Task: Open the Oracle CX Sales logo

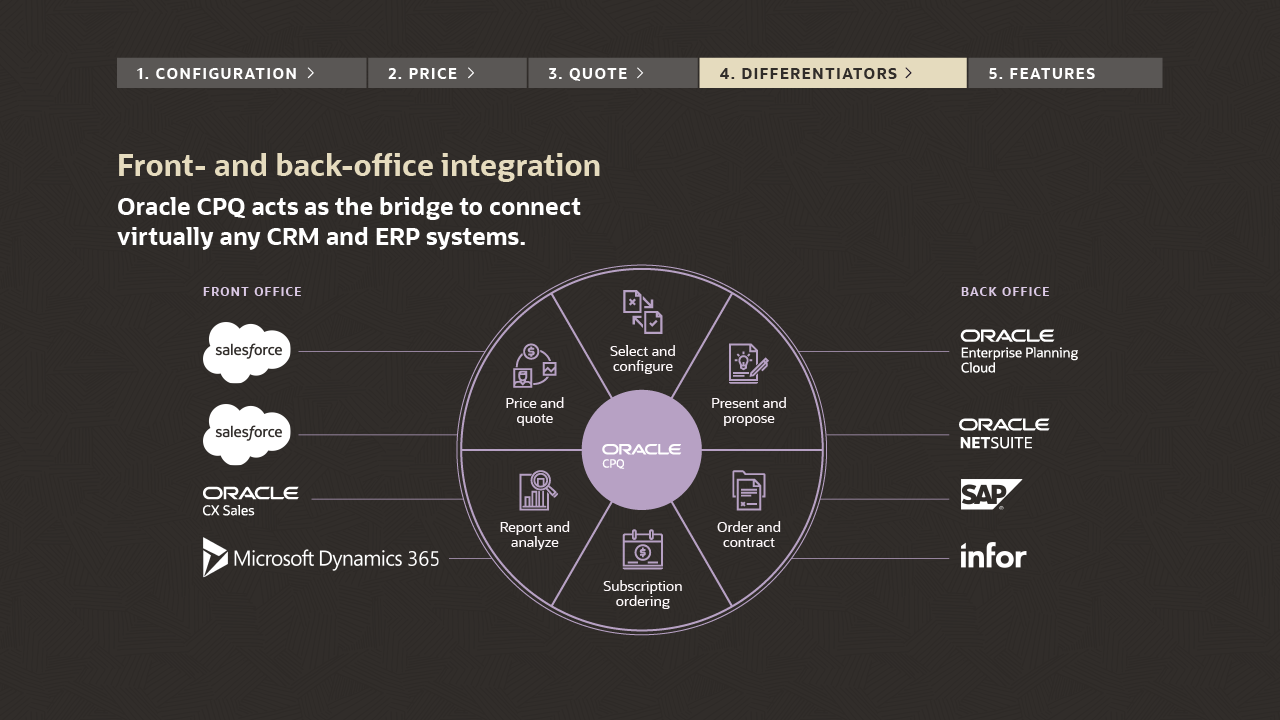Action: 250,501
